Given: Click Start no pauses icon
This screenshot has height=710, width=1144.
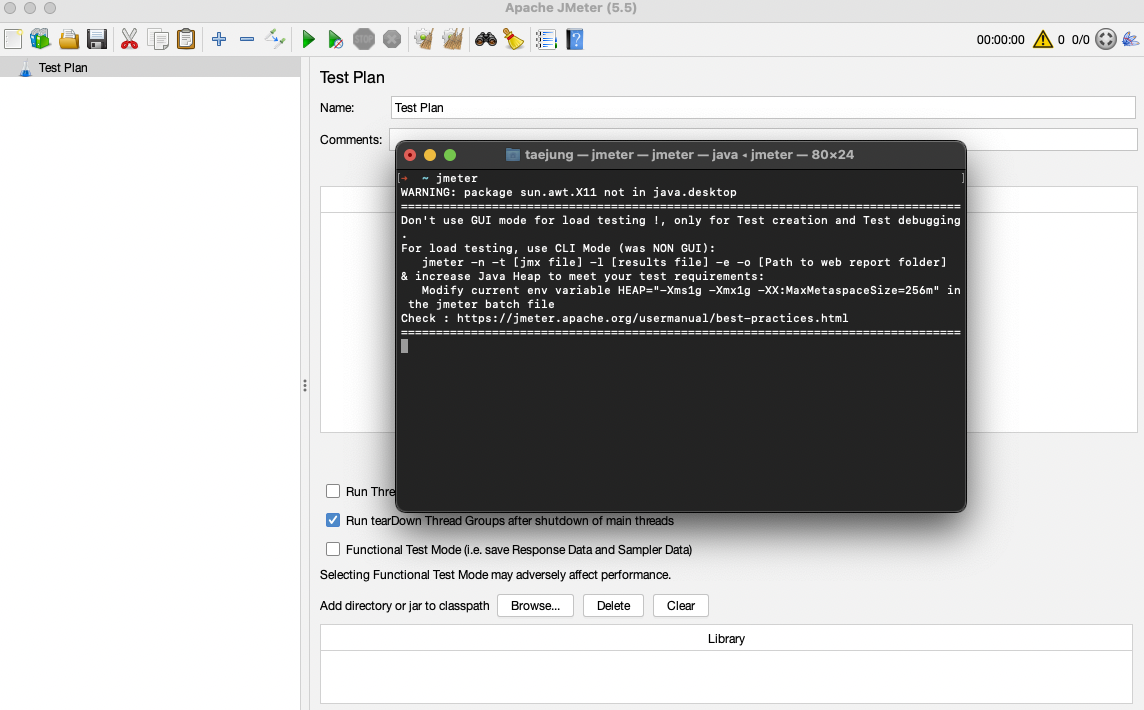Looking at the screenshot, I should tap(336, 39).
